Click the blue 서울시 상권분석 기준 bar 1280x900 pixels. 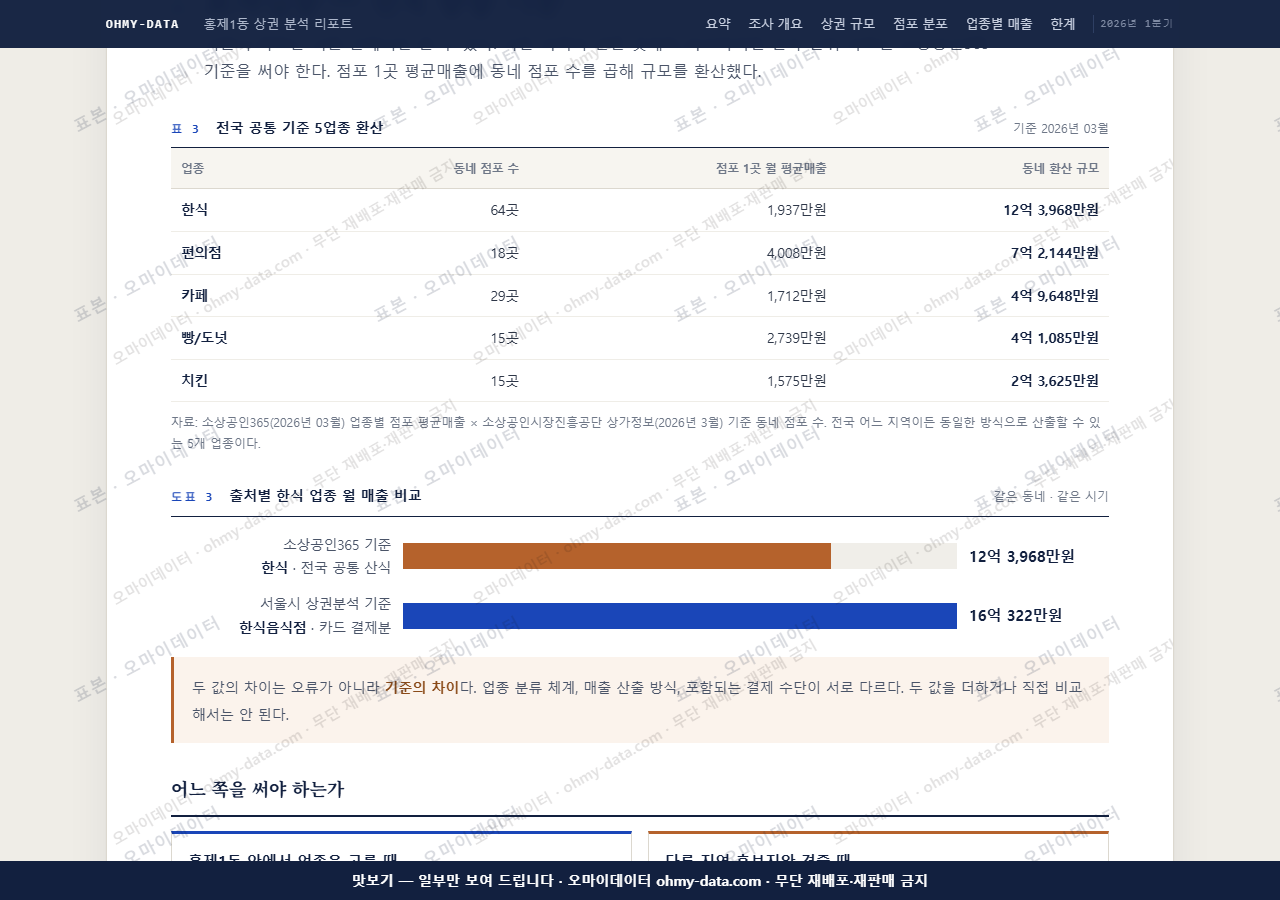point(680,616)
